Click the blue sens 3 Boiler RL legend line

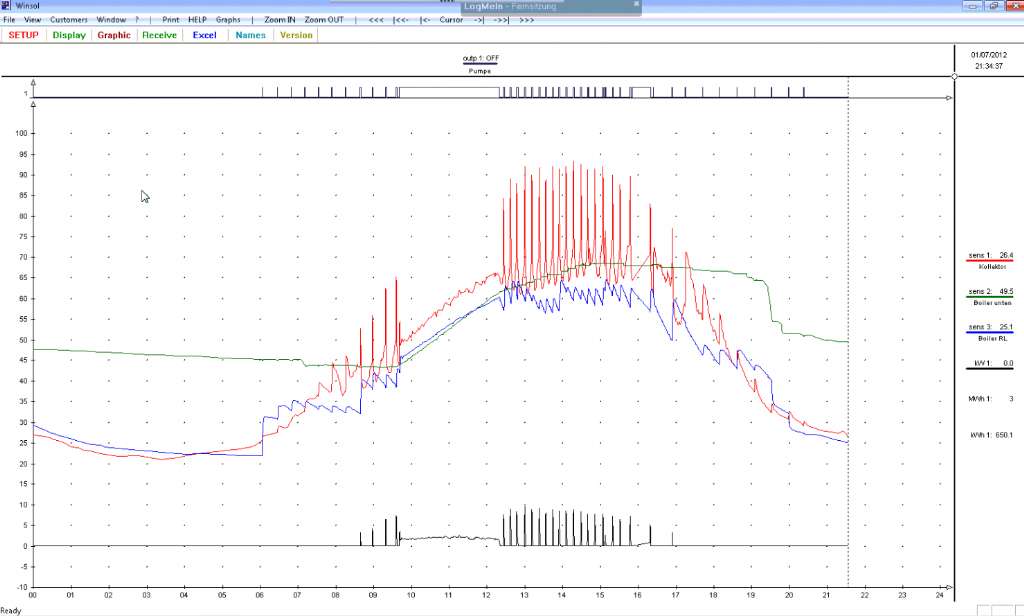pos(989,332)
